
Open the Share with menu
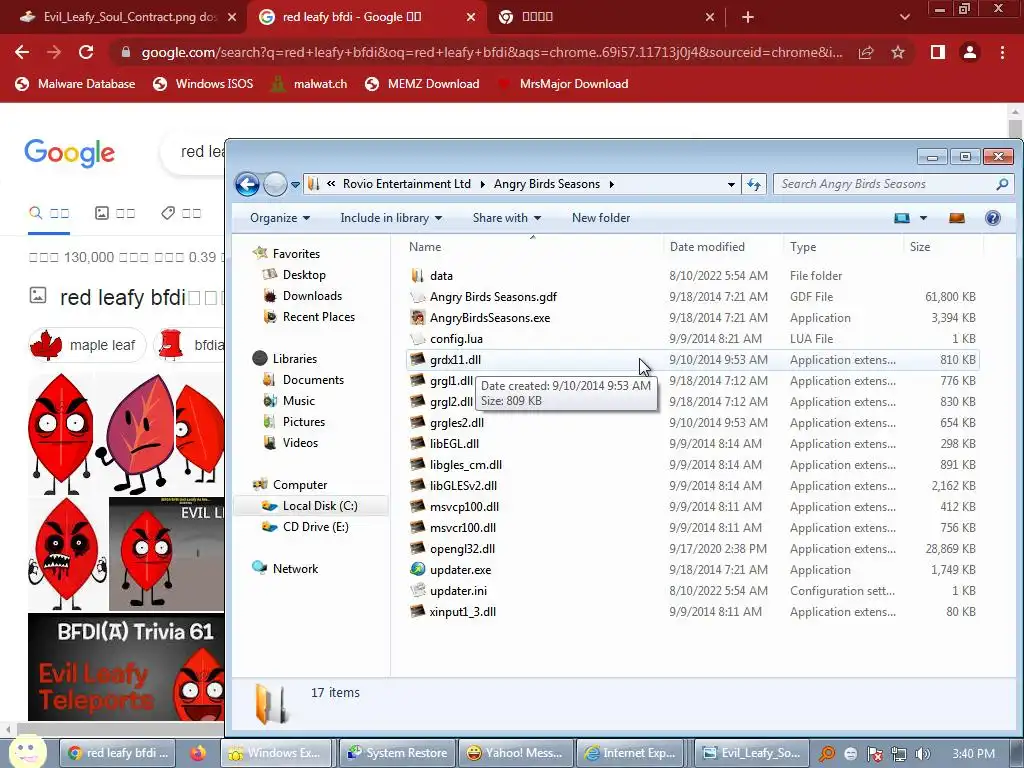point(507,218)
